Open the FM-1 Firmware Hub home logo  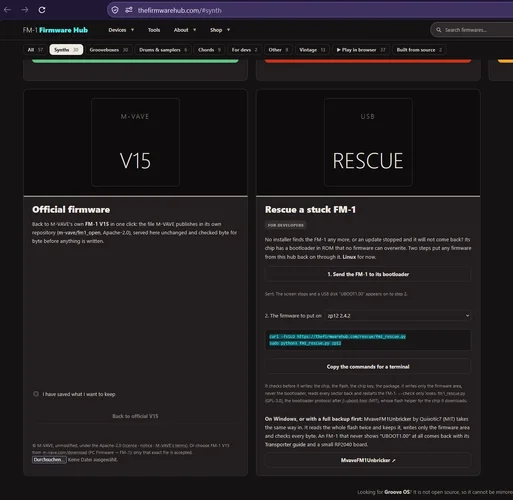55,30
